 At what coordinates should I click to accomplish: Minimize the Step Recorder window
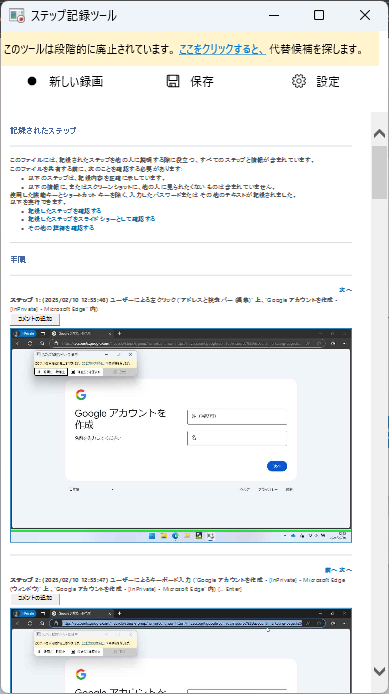click(x=274, y=15)
